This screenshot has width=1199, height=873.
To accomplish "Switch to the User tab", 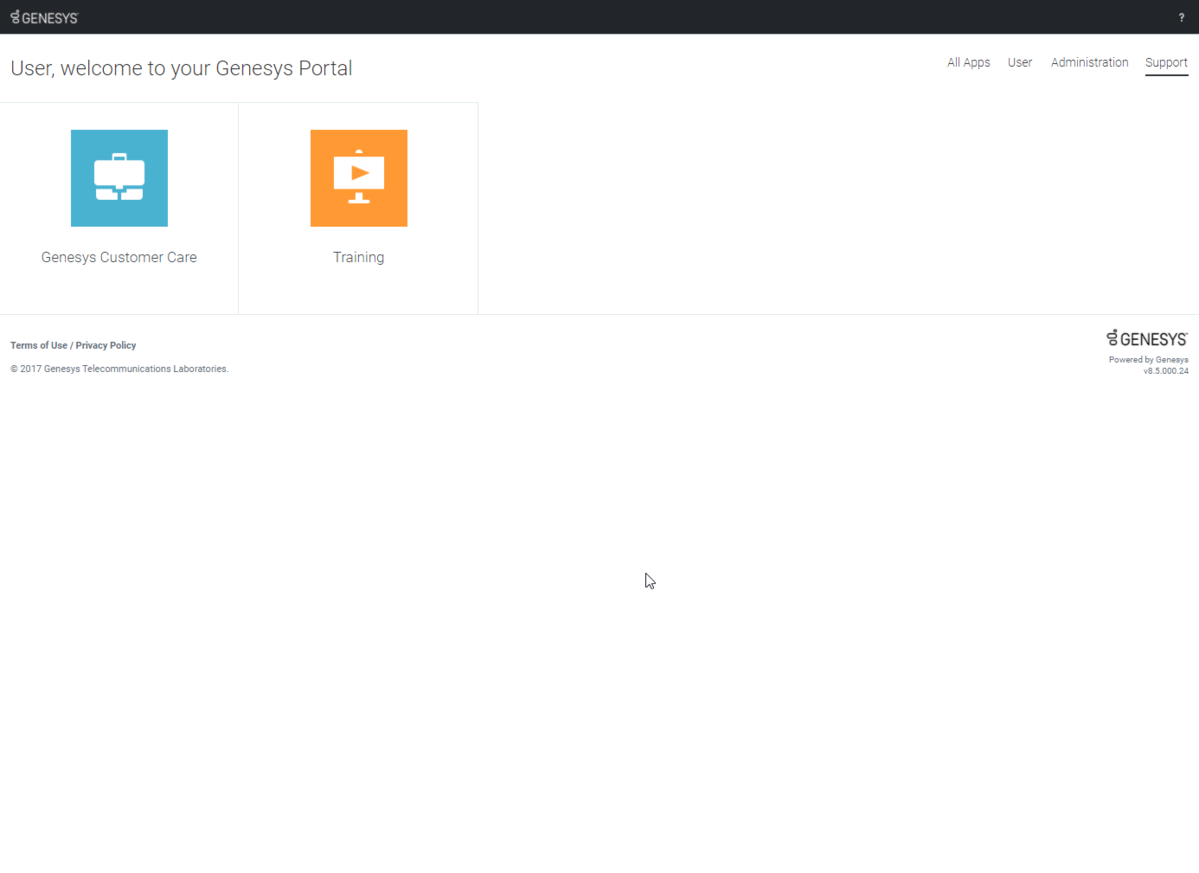I will click(x=1019, y=63).
